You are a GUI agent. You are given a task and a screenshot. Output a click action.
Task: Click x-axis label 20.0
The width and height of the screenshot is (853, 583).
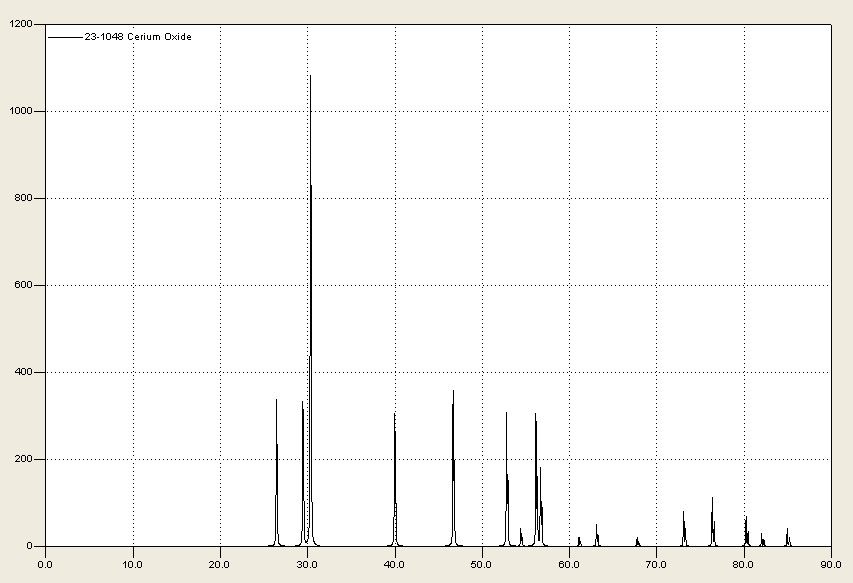[x=219, y=565]
